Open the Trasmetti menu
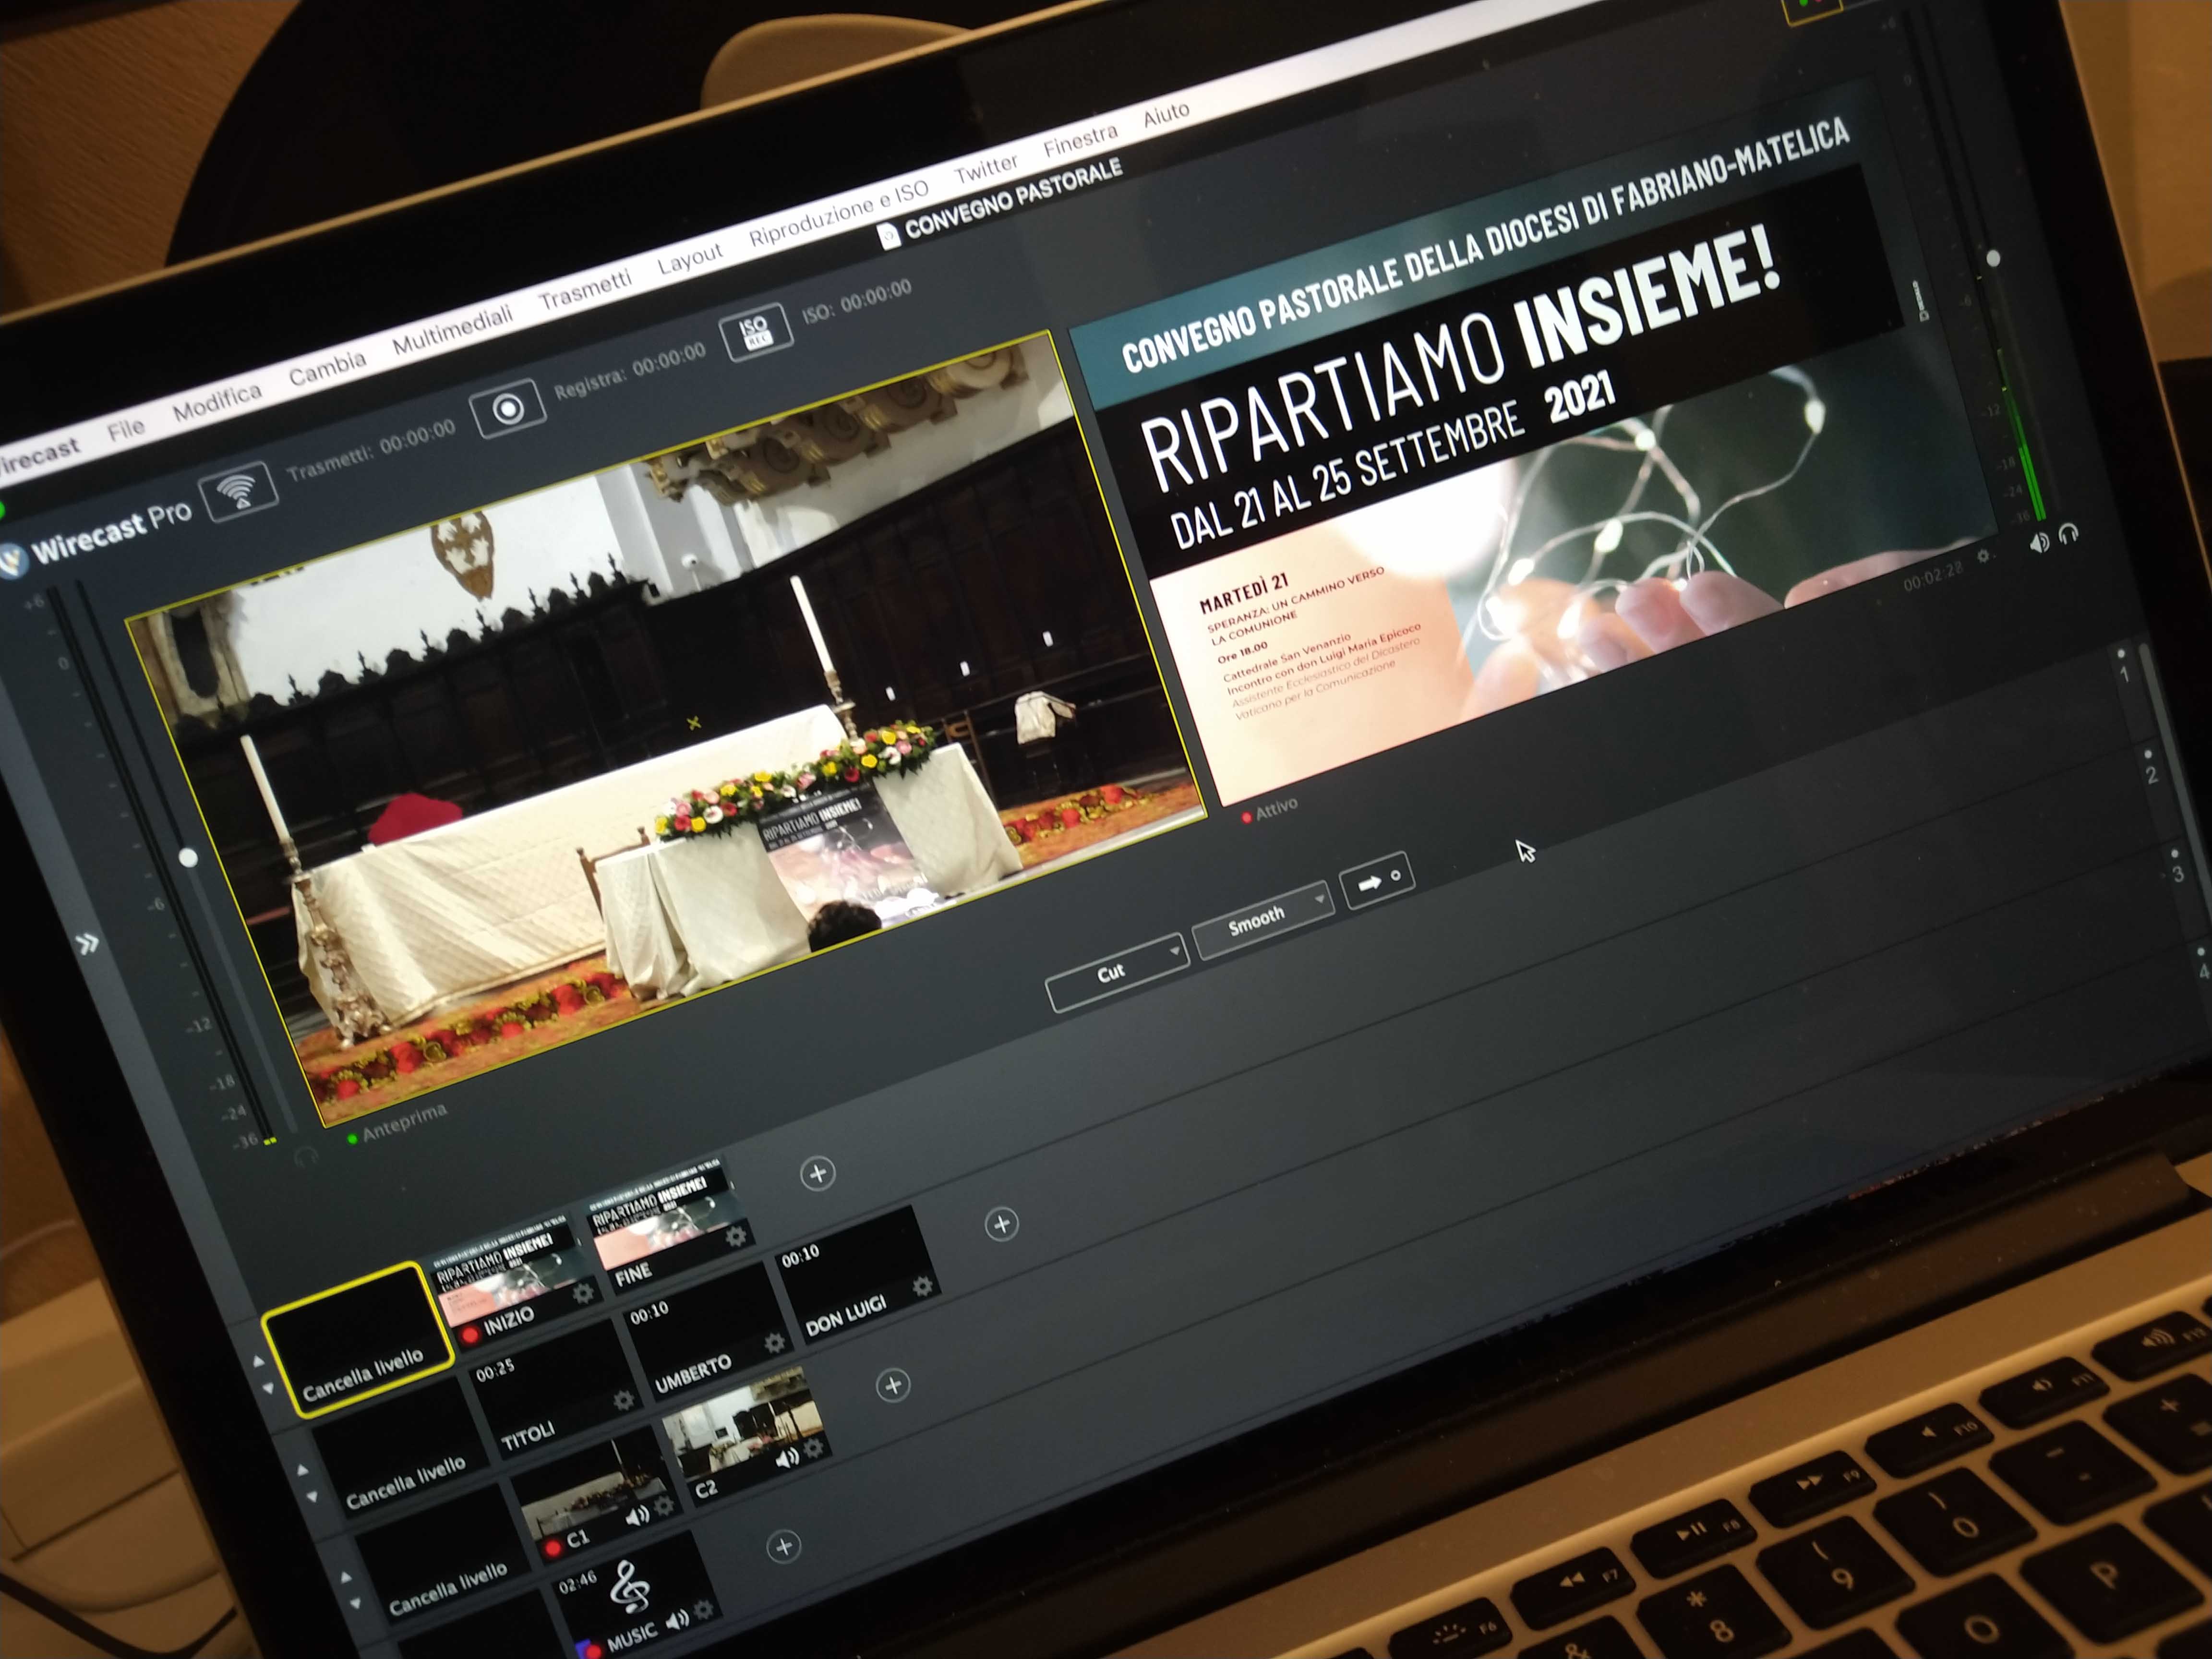The width and height of the screenshot is (2212, 1659). tap(585, 289)
